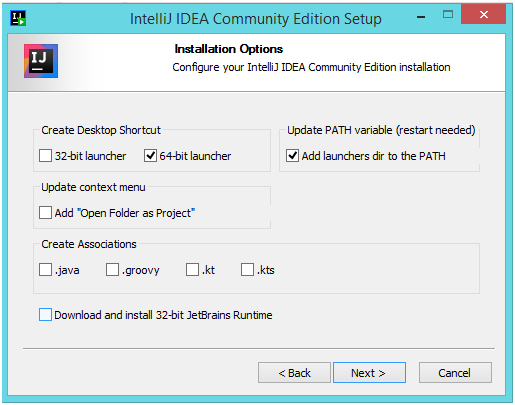Uncheck the 64-bit launcher checkbox
The width and height of the screenshot is (515, 405).
point(150,156)
